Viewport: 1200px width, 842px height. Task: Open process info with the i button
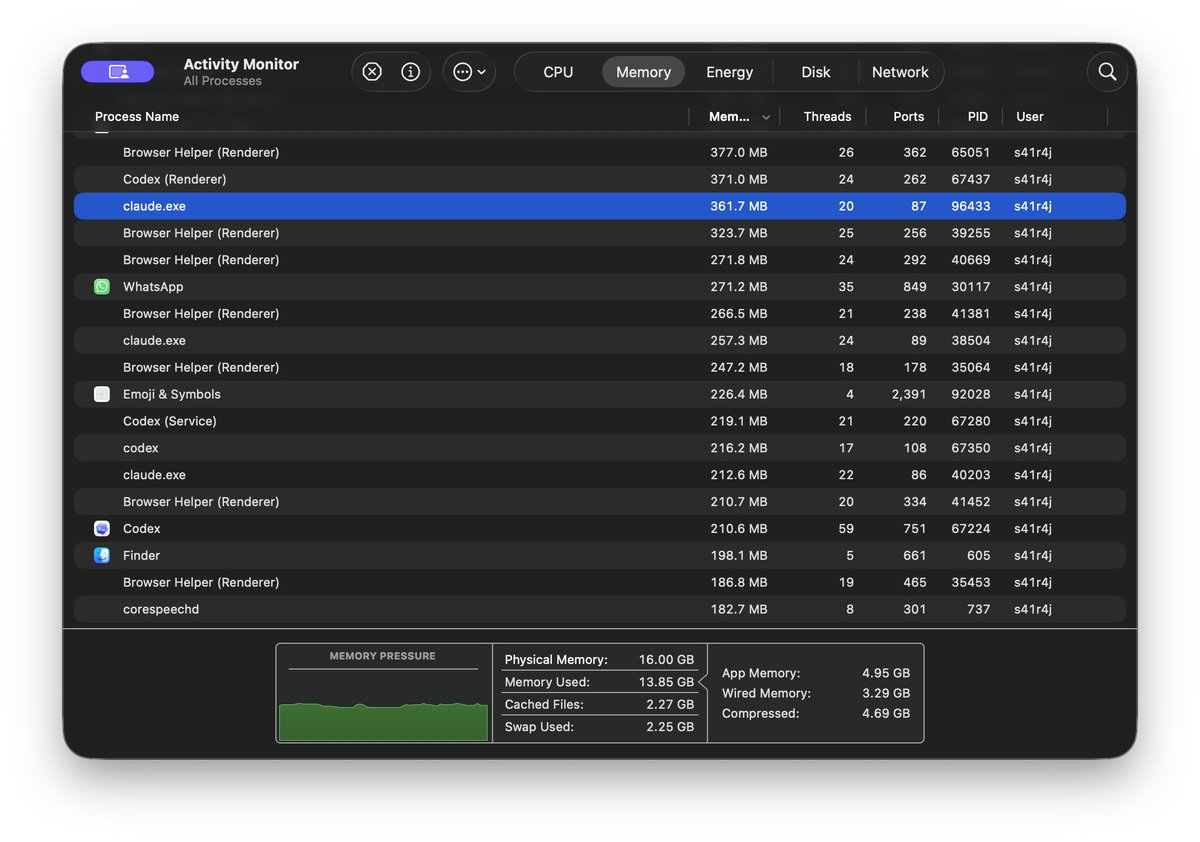[x=410, y=72]
